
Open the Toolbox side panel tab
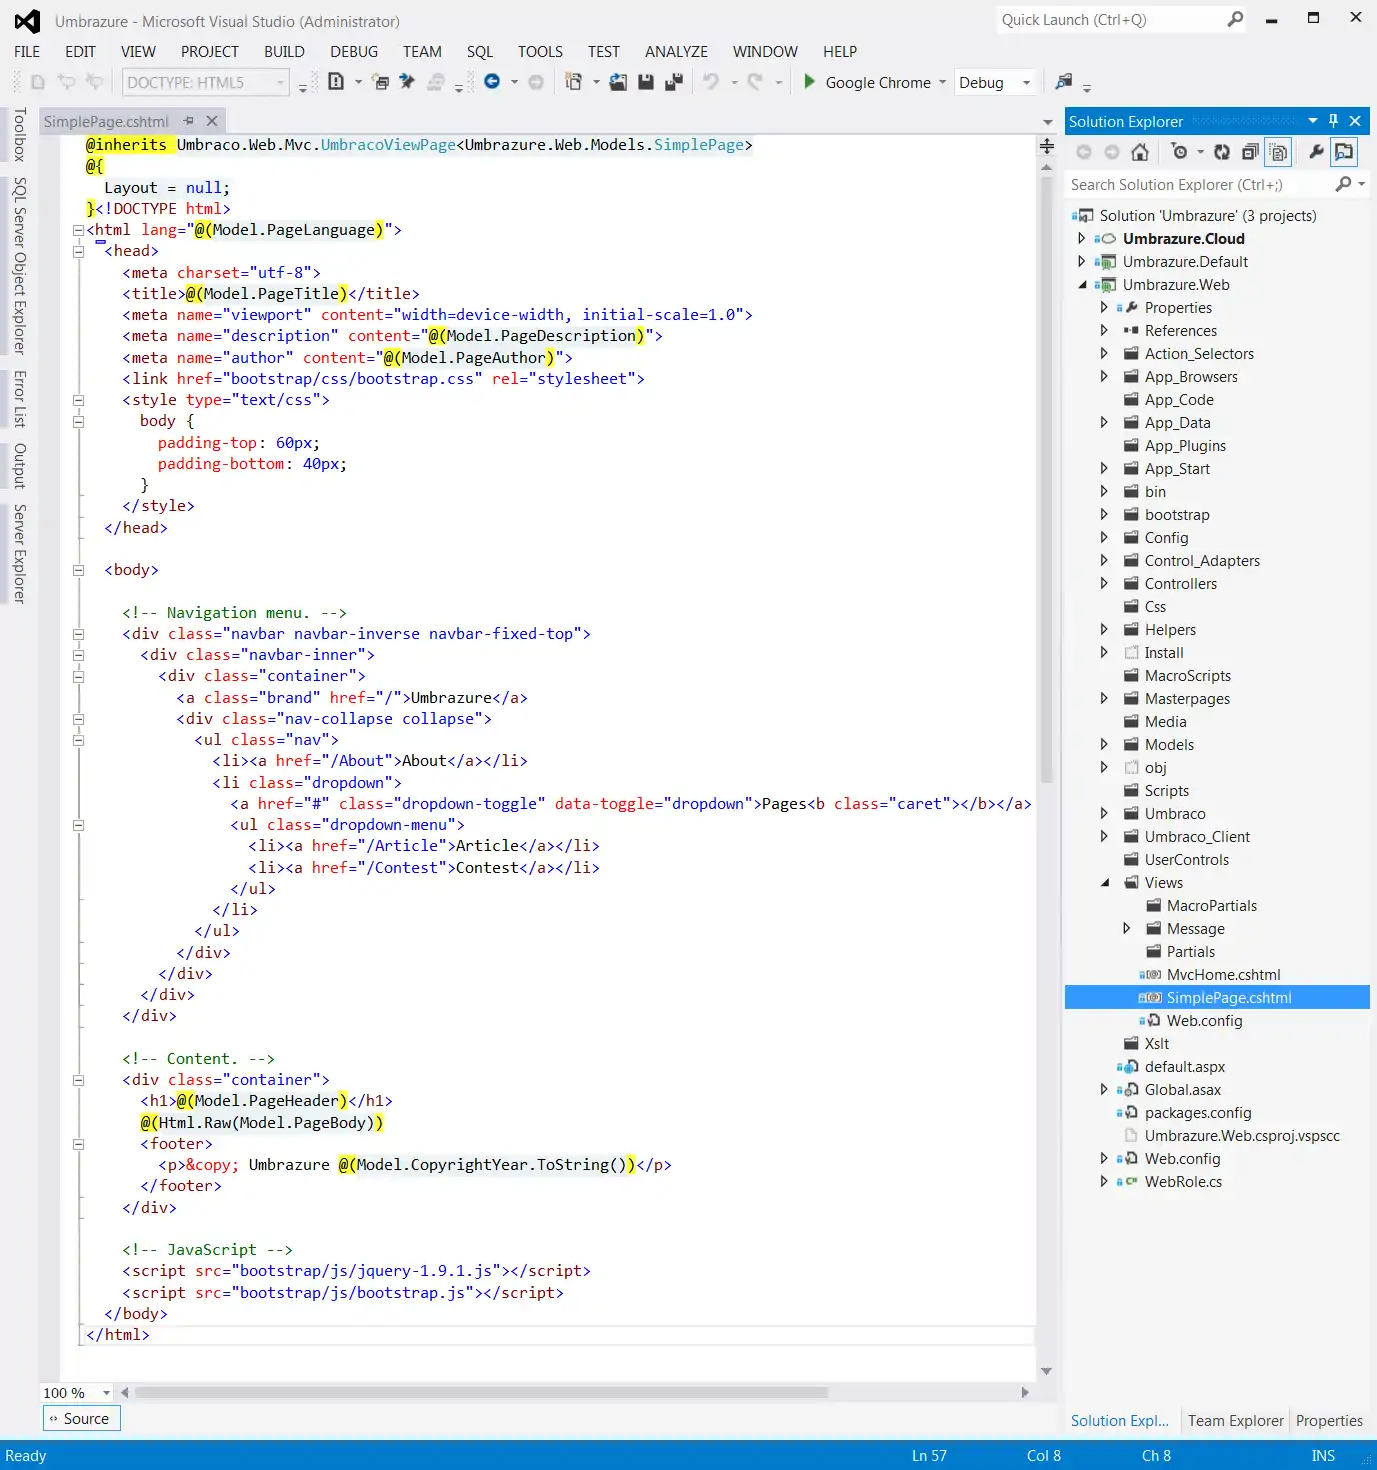click(x=19, y=135)
